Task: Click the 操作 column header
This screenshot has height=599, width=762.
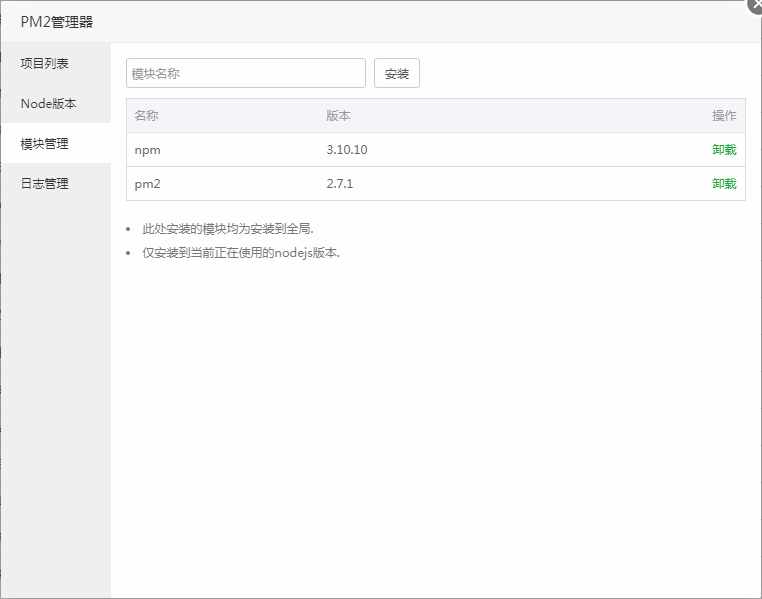Action: pos(724,116)
